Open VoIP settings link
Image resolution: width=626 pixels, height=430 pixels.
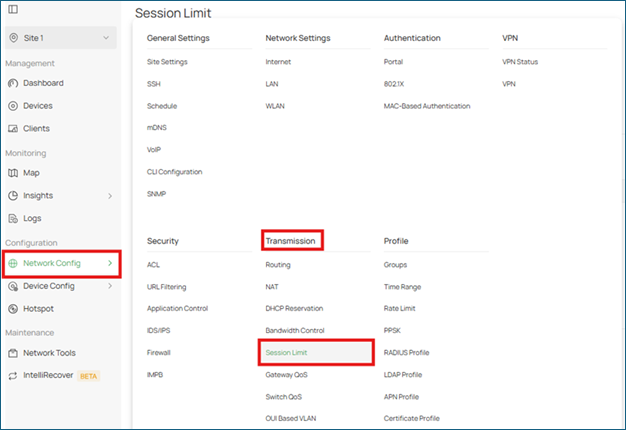coord(154,150)
